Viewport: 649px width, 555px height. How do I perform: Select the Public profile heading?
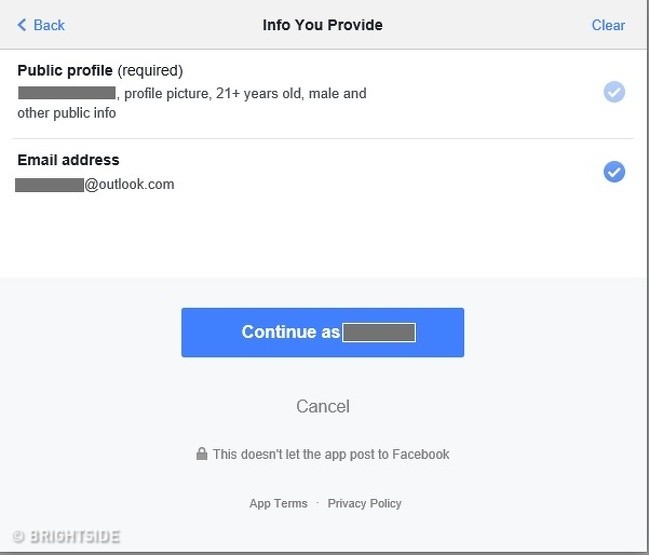(x=65, y=70)
